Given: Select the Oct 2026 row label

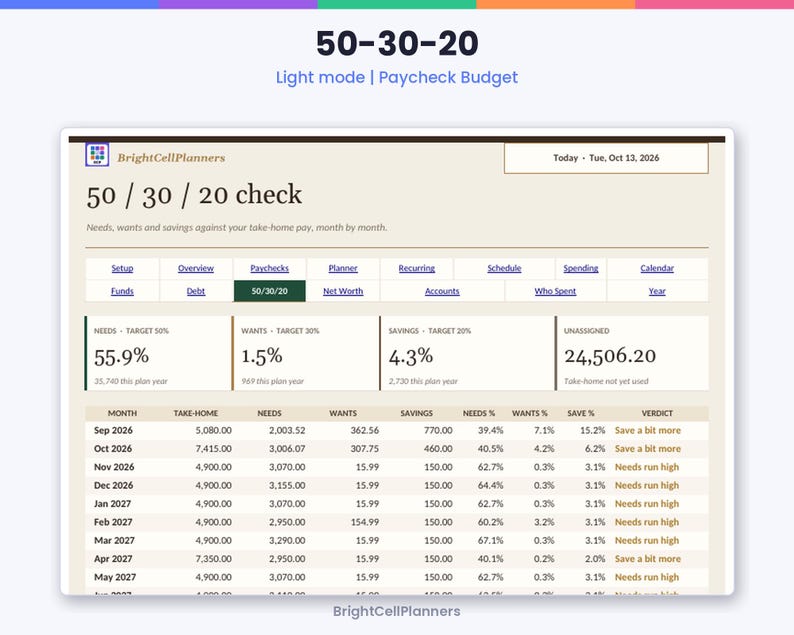Looking at the screenshot, I should pos(112,449).
